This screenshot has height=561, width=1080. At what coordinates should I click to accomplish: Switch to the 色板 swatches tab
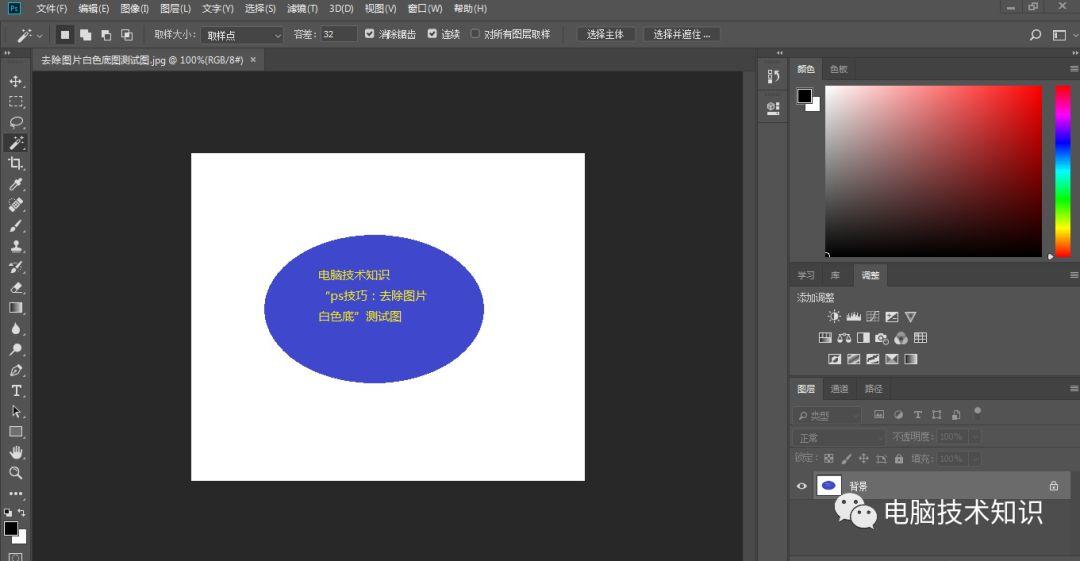(838, 69)
